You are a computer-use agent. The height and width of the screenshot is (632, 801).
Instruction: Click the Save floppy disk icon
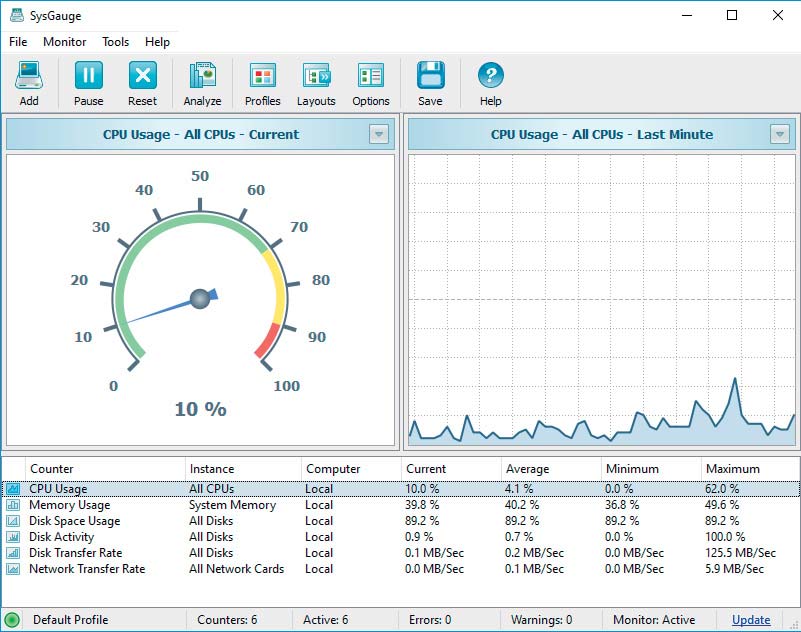430,76
